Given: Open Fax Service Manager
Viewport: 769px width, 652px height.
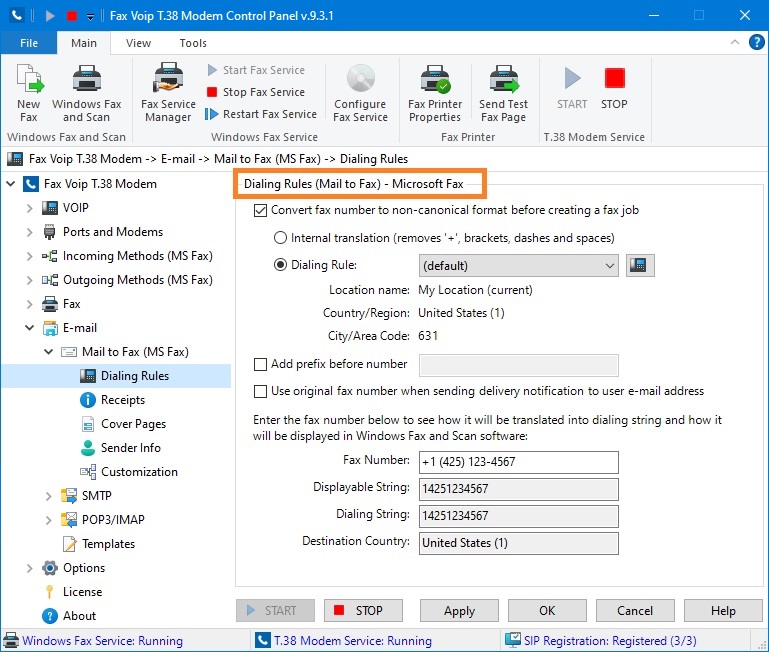Looking at the screenshot, I should (168, 93).
